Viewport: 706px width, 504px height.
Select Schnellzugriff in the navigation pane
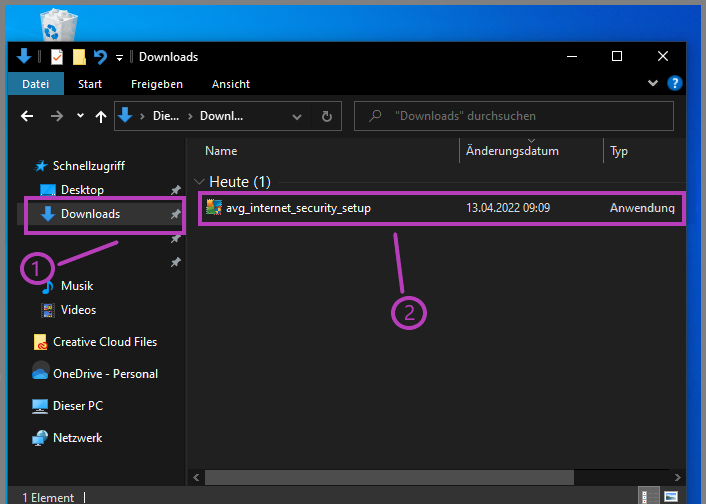(89, 166)
